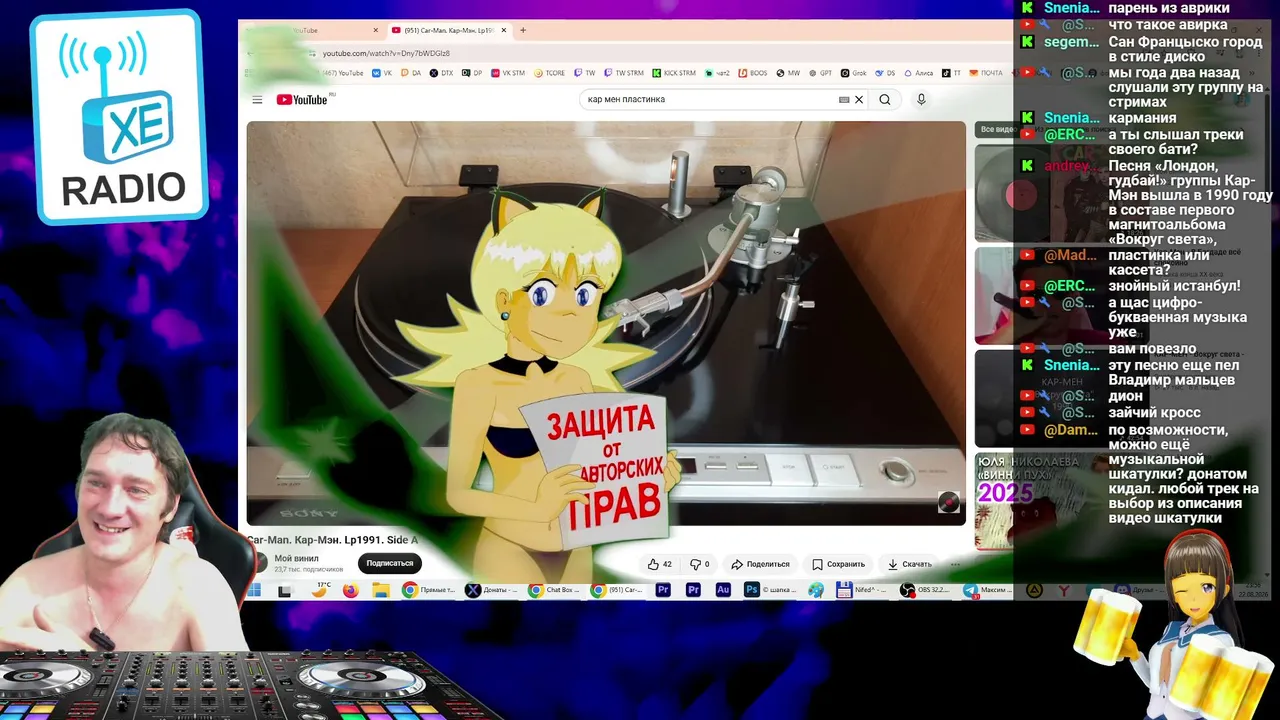Image resolution: width=1280 pixels, height=720 pixels.
Task: Open the GPT bookmark
Action: click(x=821, y=73)
